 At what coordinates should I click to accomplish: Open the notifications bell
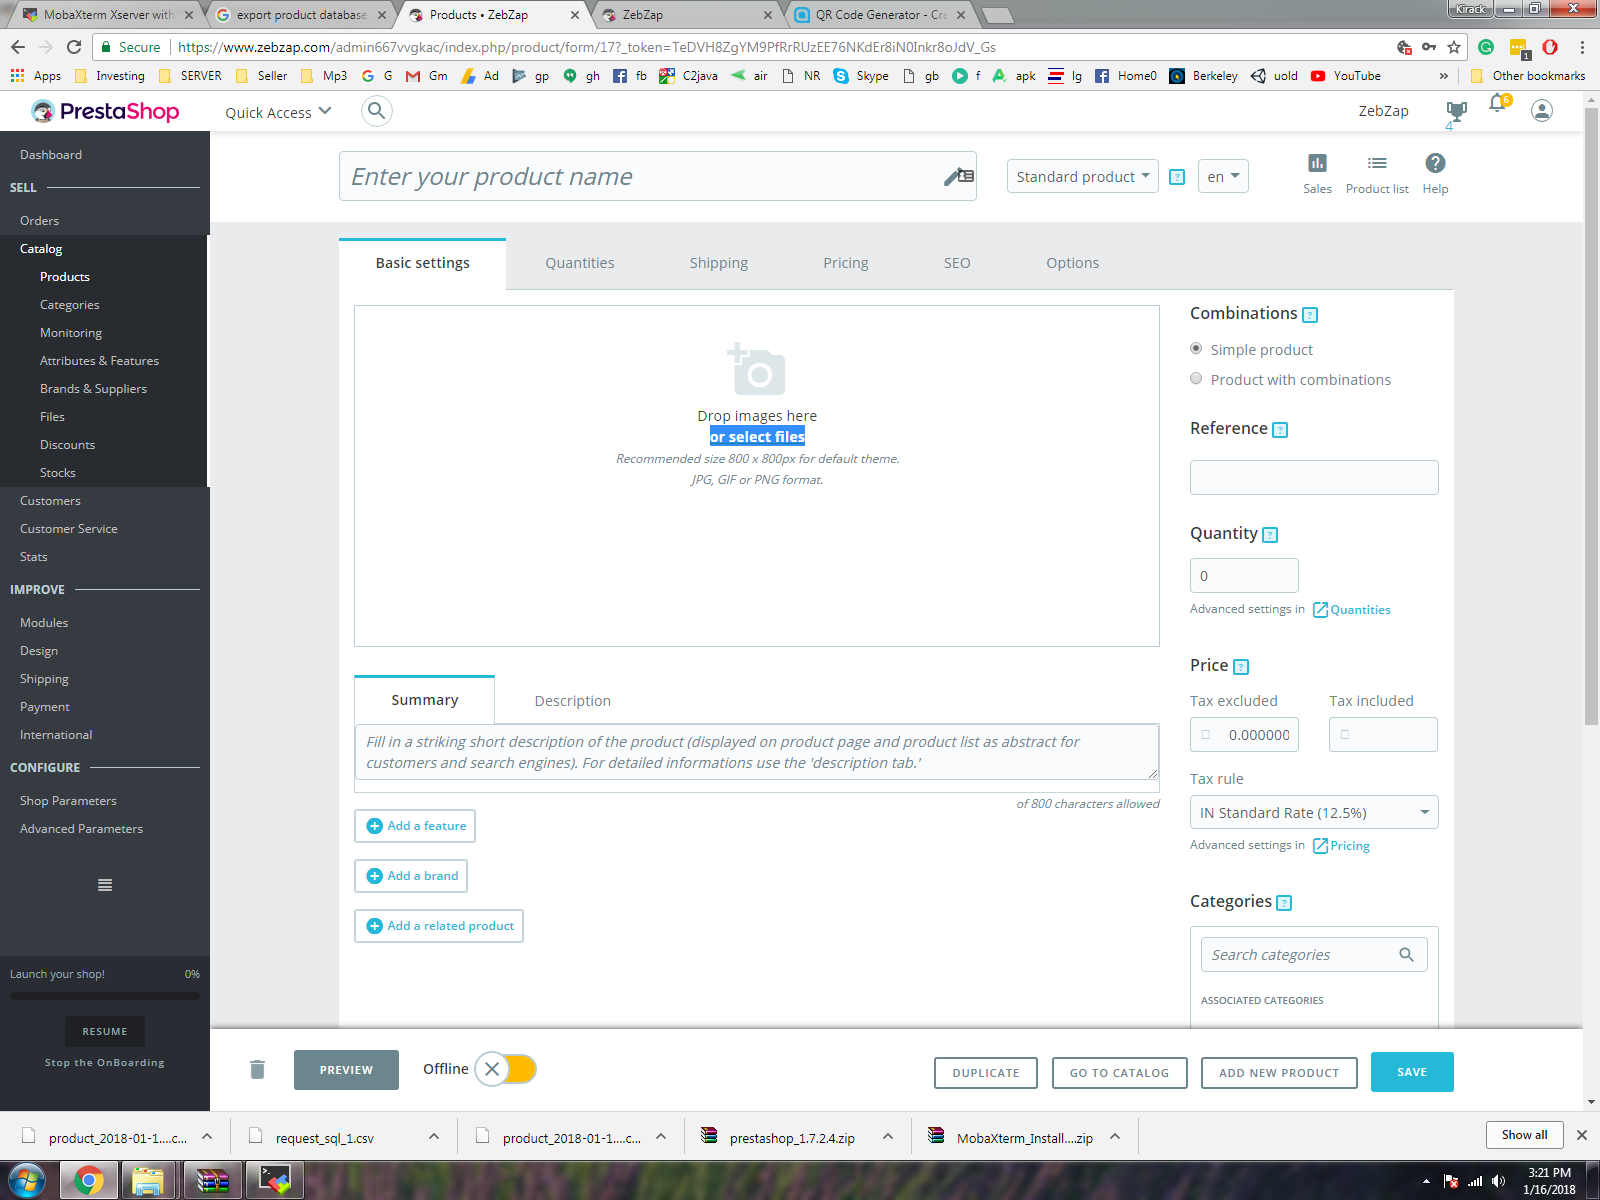1497,104
